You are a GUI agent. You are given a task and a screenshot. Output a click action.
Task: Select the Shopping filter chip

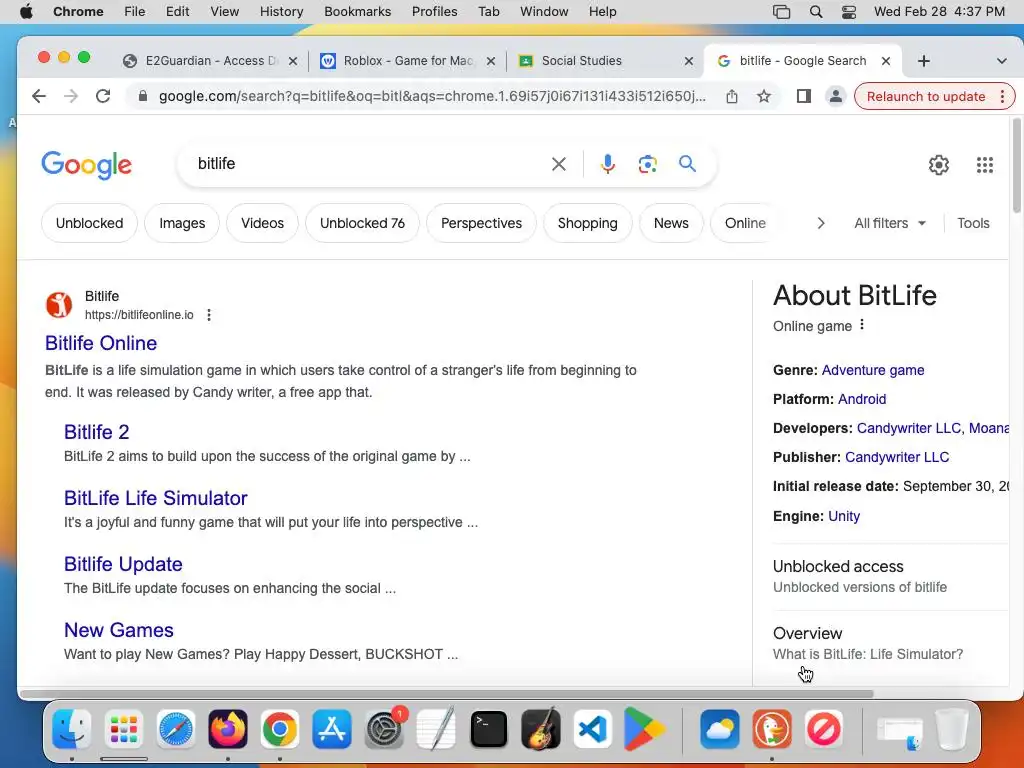pyautogui.click(x=587, y=223)
